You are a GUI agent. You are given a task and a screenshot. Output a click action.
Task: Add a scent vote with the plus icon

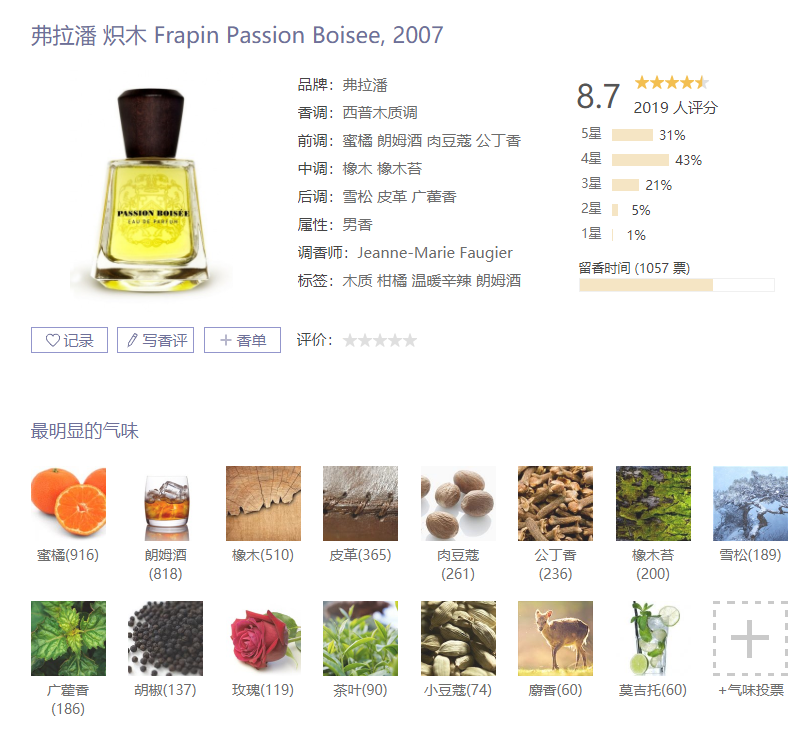750,638
